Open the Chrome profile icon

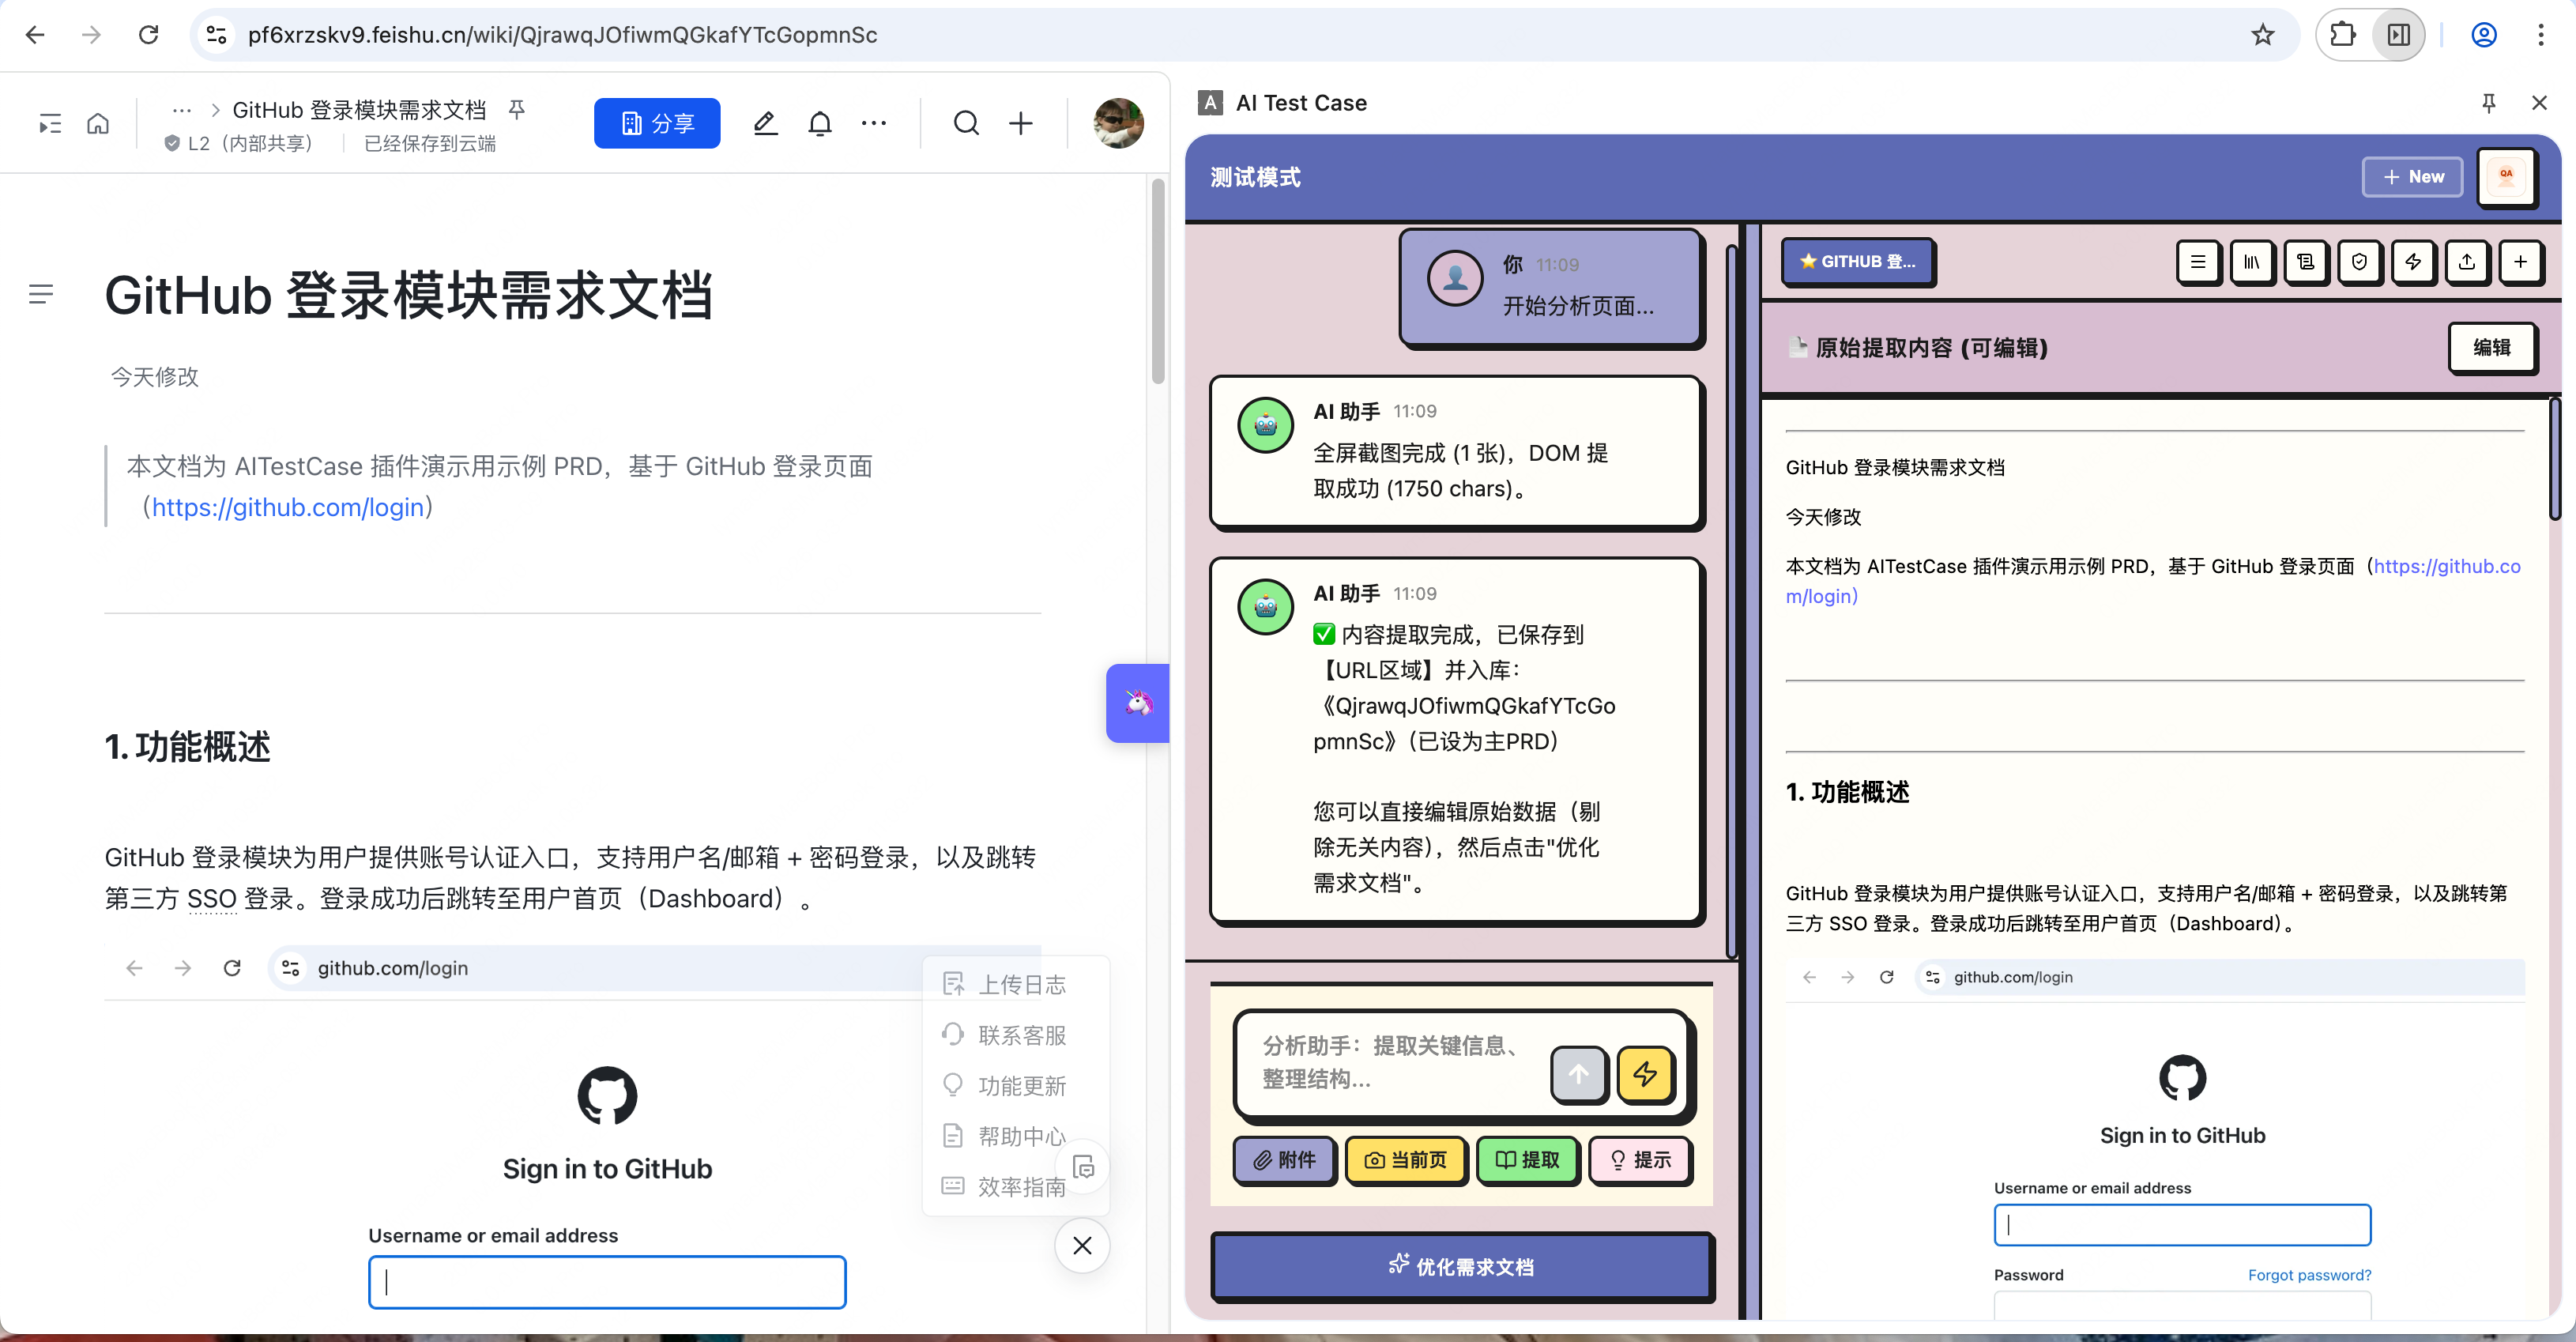(2484, 35)
